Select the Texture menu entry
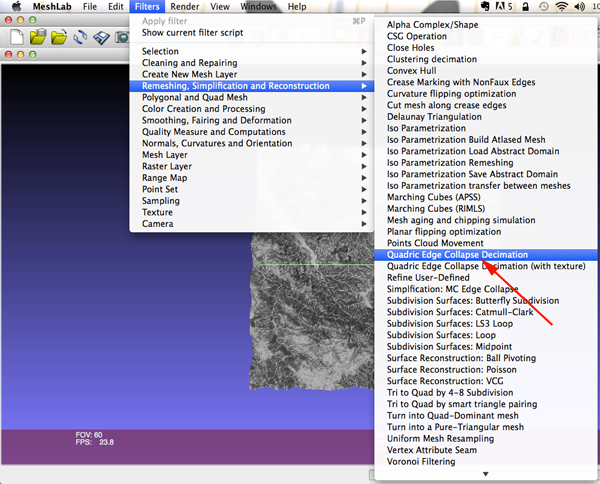 click(251, 212)
